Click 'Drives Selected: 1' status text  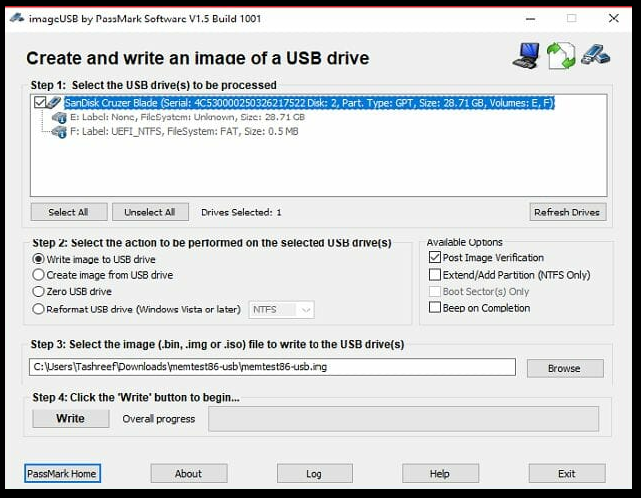click(x=241, y=212)
